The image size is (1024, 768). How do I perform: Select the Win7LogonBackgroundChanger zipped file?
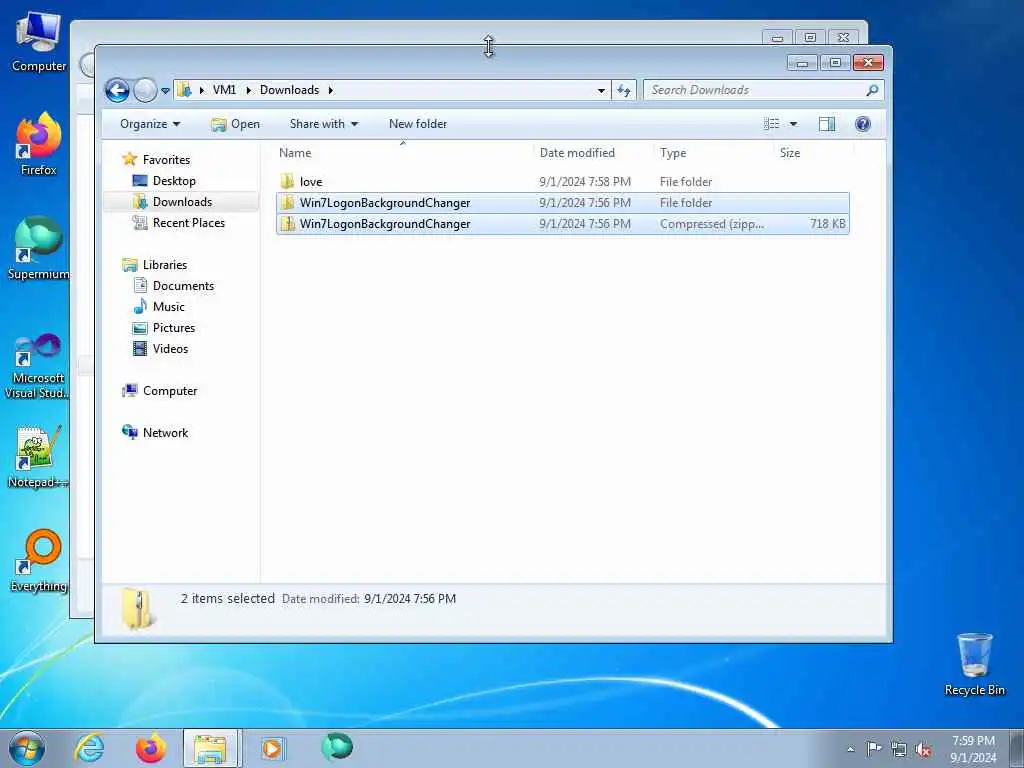[562, 223]
